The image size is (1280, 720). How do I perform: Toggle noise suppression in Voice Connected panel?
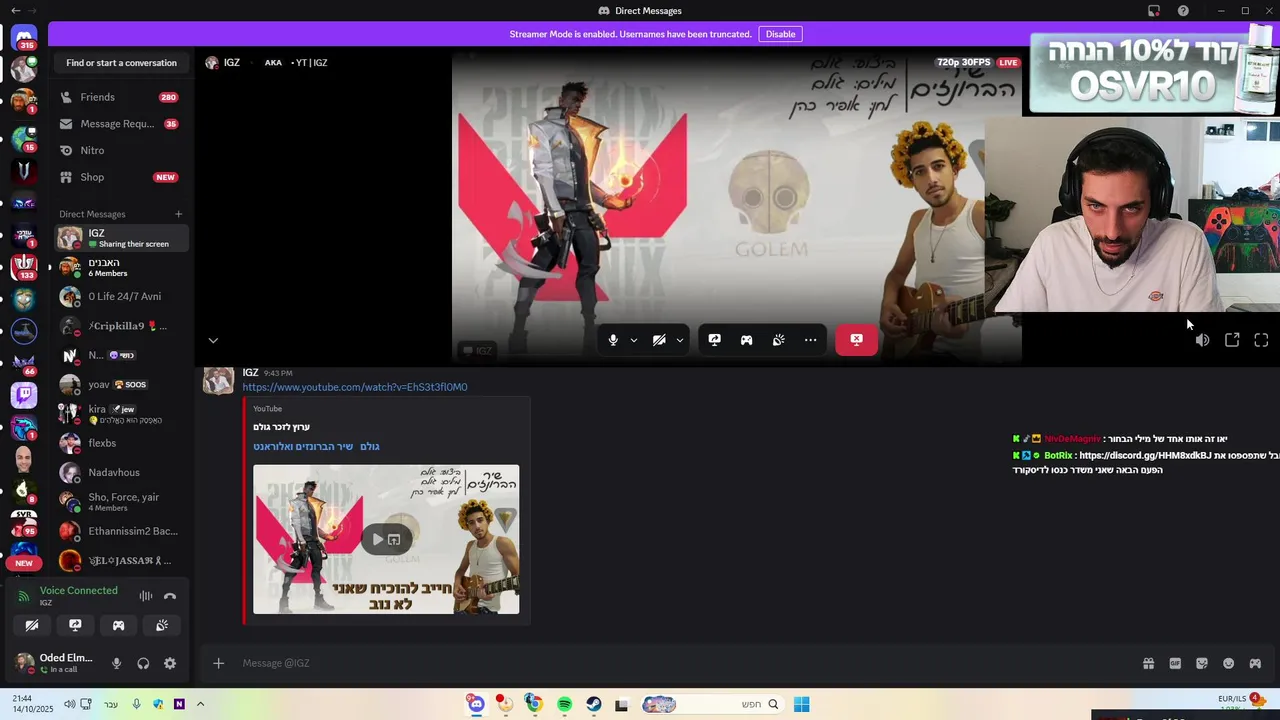pyautogui.click(x=146, y=596)
